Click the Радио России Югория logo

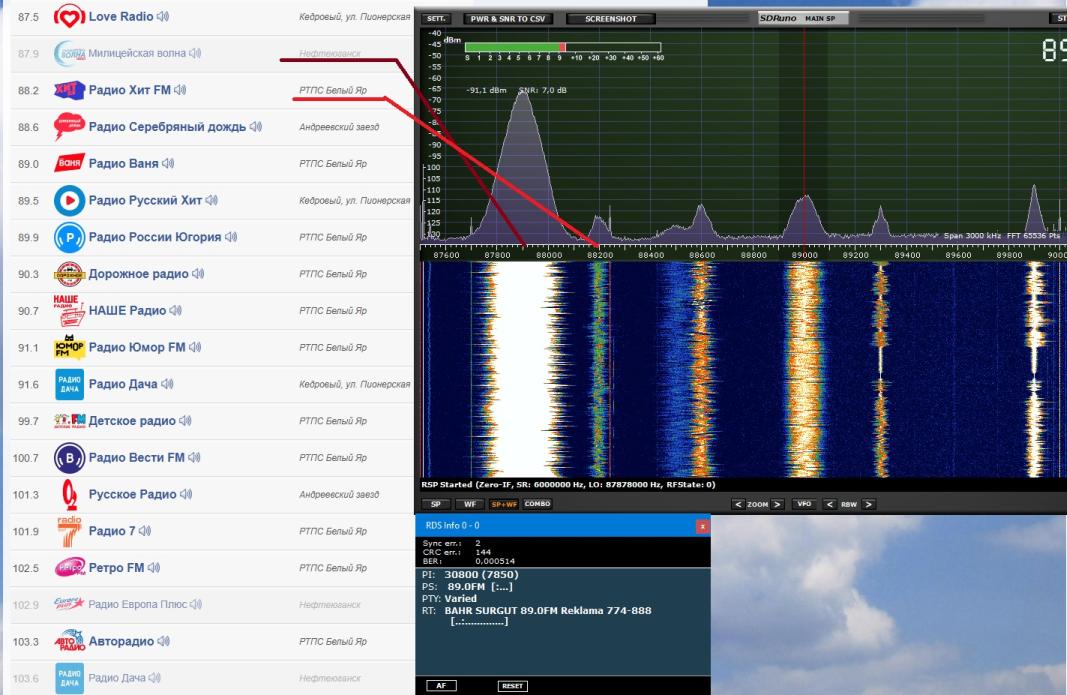pyautogui.click(x=69, y=237)
